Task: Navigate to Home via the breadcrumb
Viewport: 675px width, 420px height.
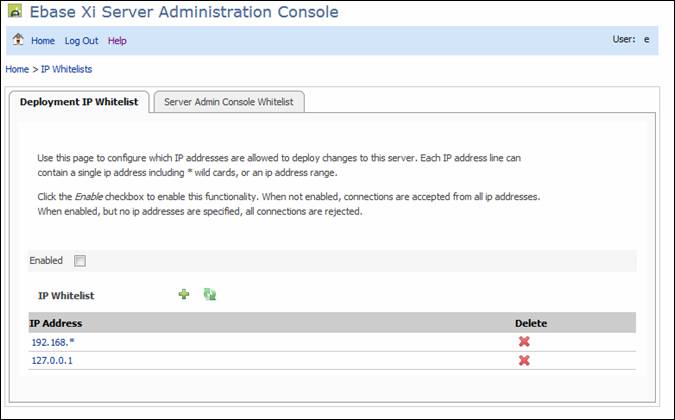Action: (x=17, y=69)
